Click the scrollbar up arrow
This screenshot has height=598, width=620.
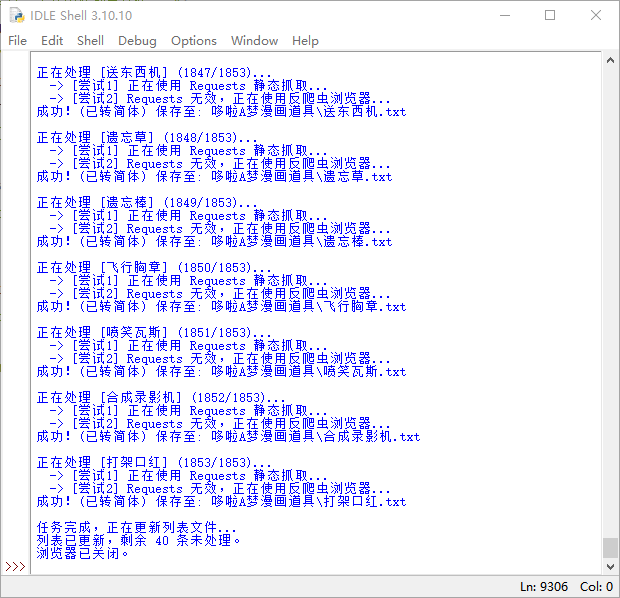(x=610, y=60)
